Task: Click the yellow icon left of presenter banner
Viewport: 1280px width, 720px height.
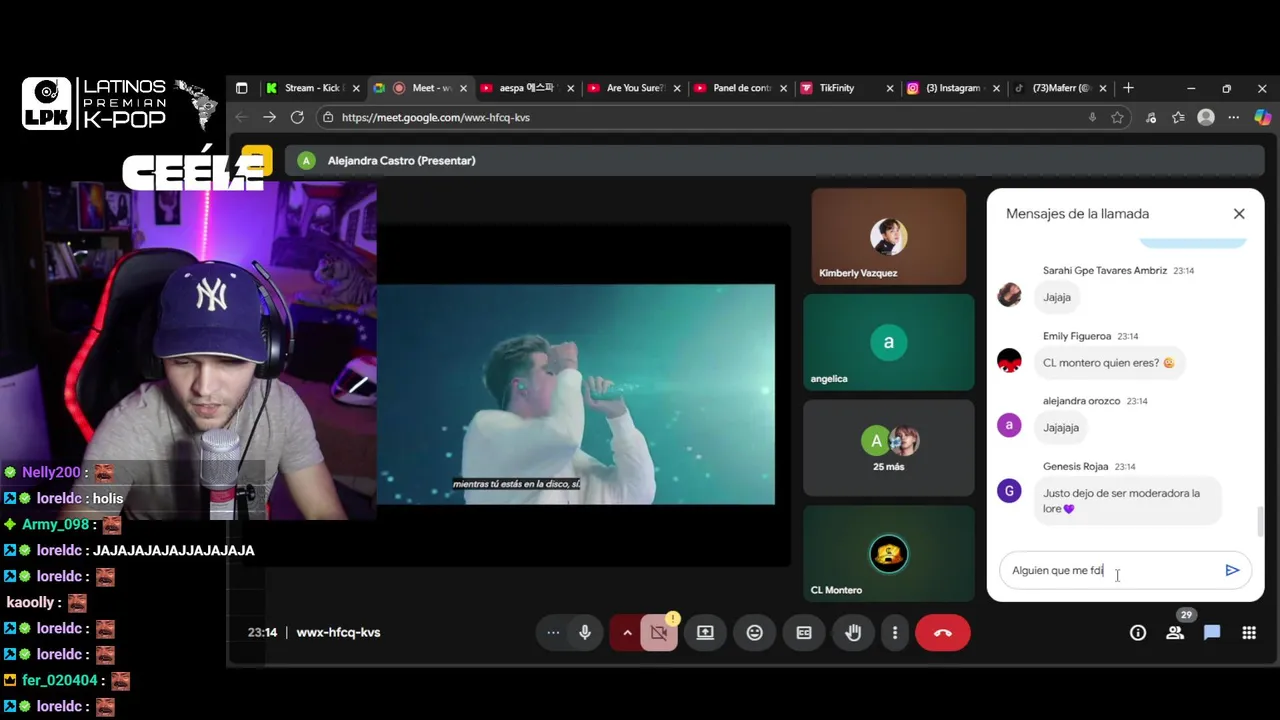Action: pyautogui.click(x=257, y=160)
